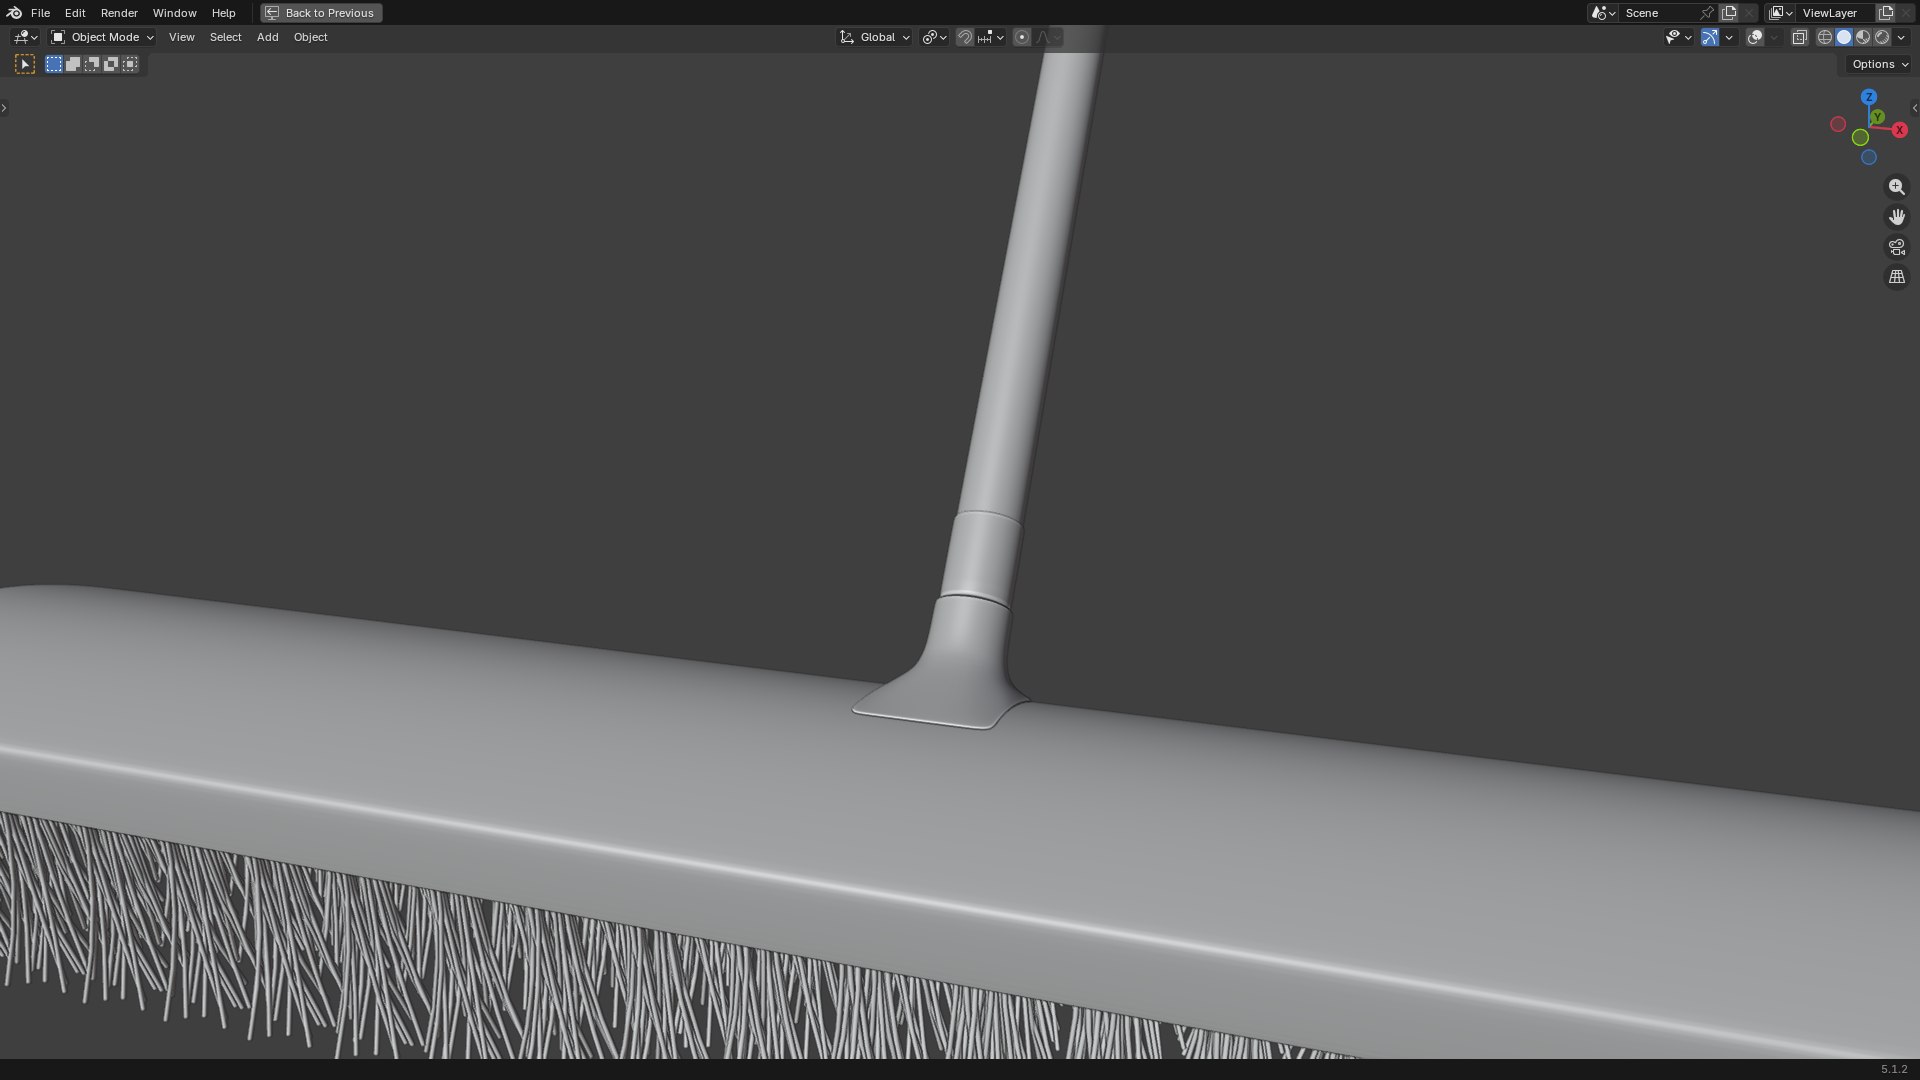Image resolution: width=1920 pixels, height=1080 pixels.
Task: Click the Back to Previous button
Action: coord(321,13)
